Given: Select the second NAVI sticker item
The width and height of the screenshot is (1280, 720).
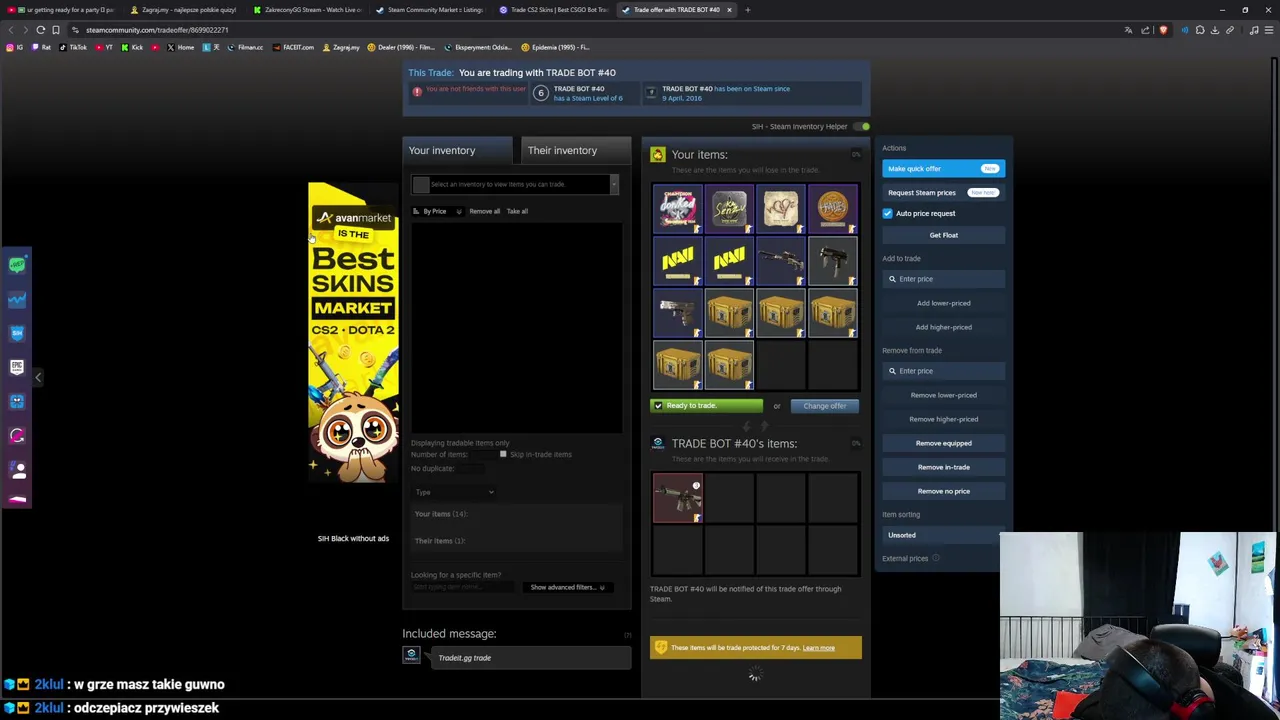Looking at the screenshot, I should click(730, 262).
